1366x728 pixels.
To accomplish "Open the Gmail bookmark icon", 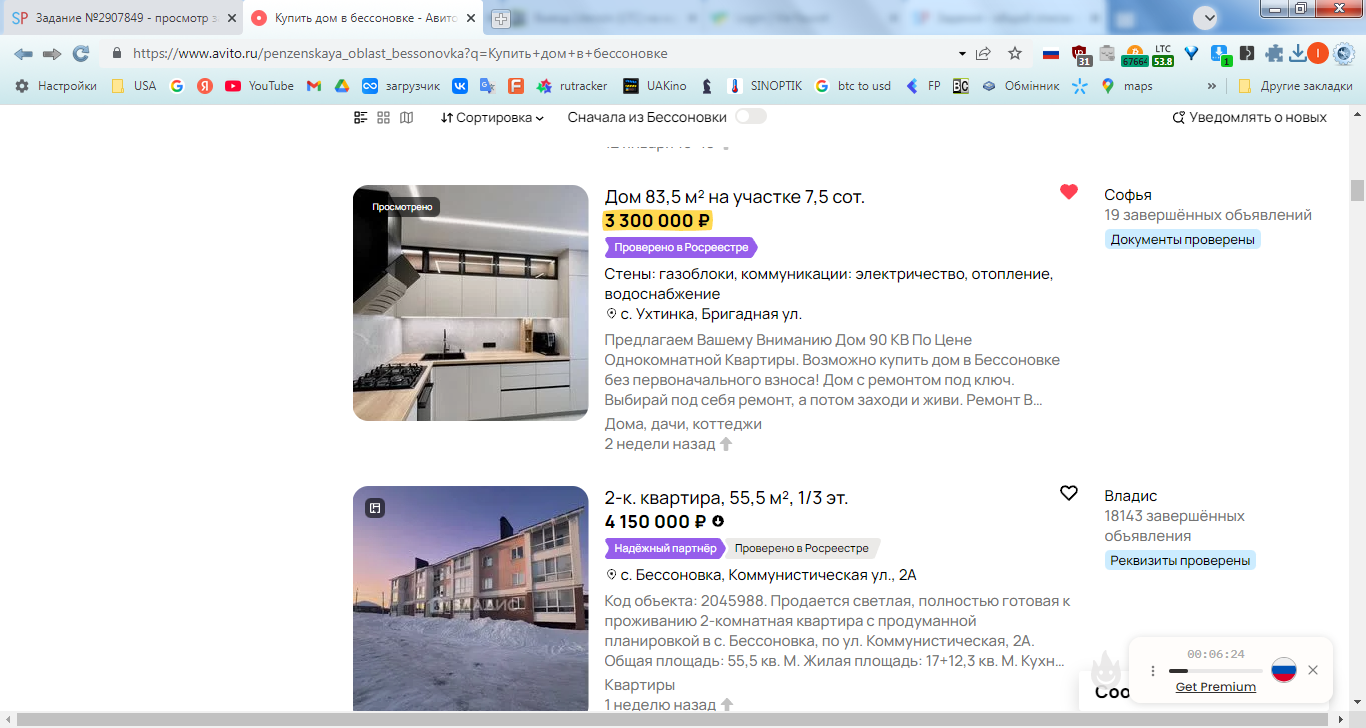I will pos(314,86).
